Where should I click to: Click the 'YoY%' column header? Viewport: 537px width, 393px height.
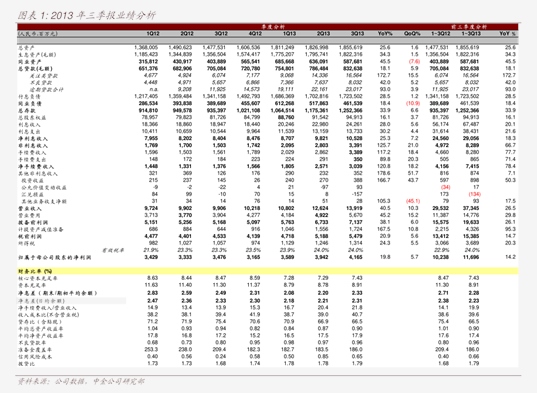pos(385,34)
